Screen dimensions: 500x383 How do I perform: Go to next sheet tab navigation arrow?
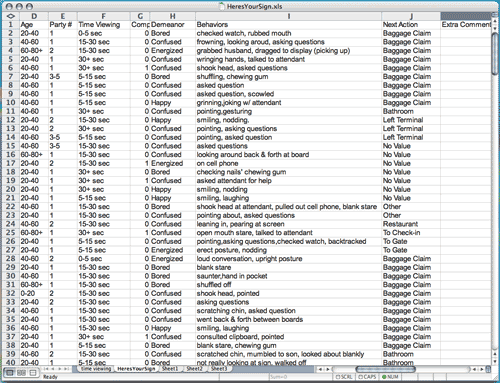60,369
